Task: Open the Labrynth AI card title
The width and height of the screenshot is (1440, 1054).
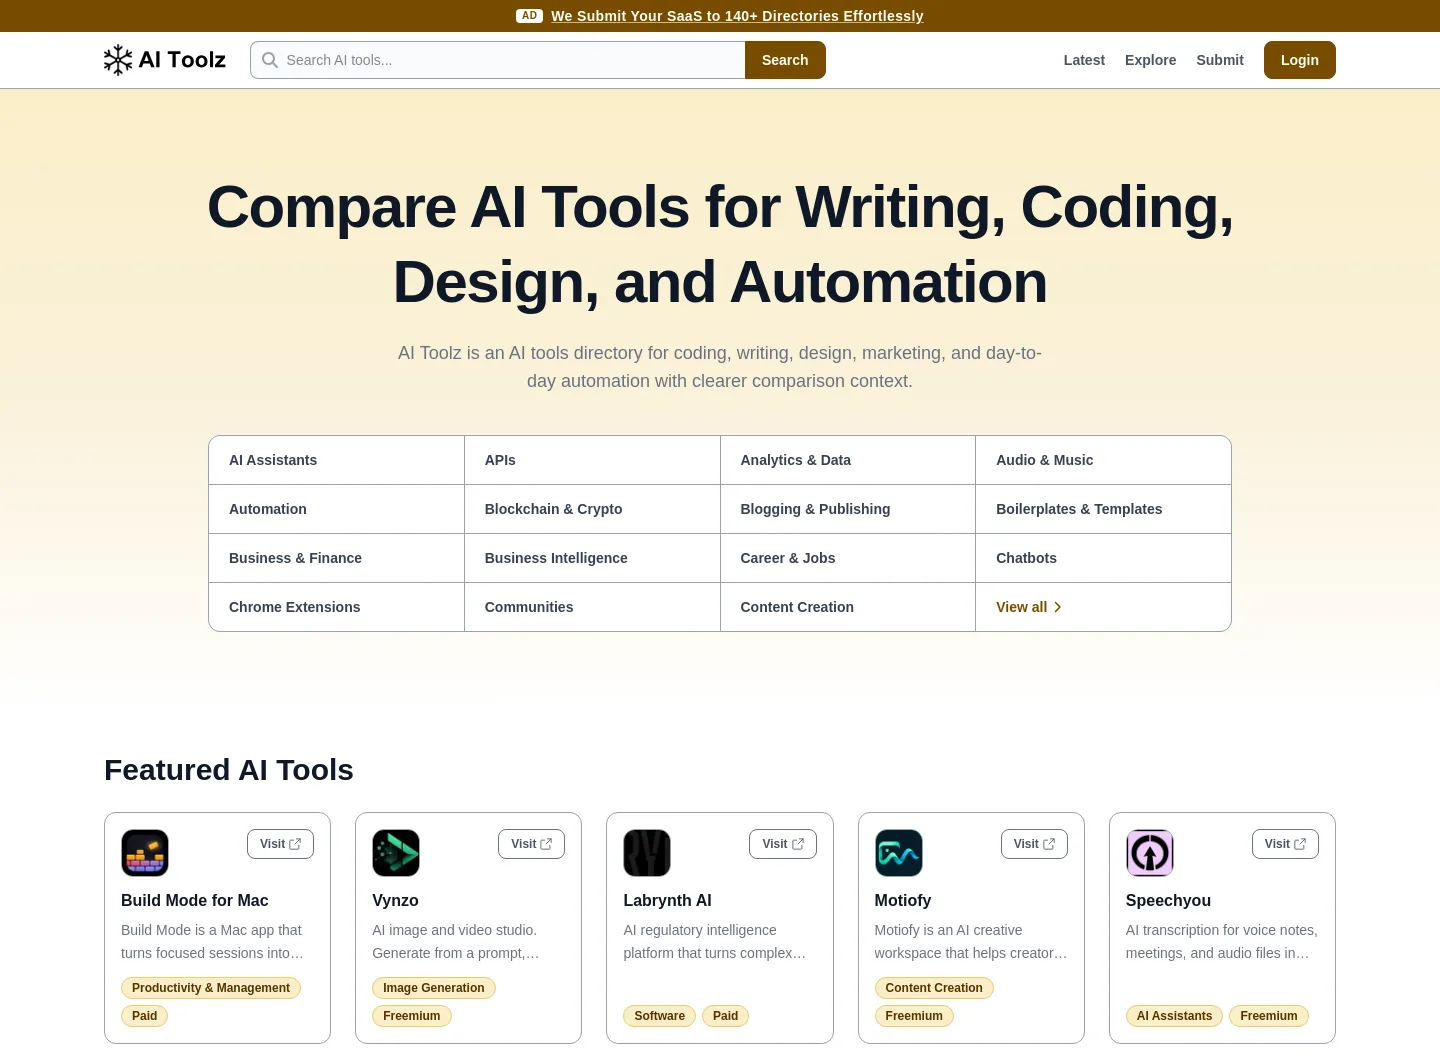Action: 668,900
